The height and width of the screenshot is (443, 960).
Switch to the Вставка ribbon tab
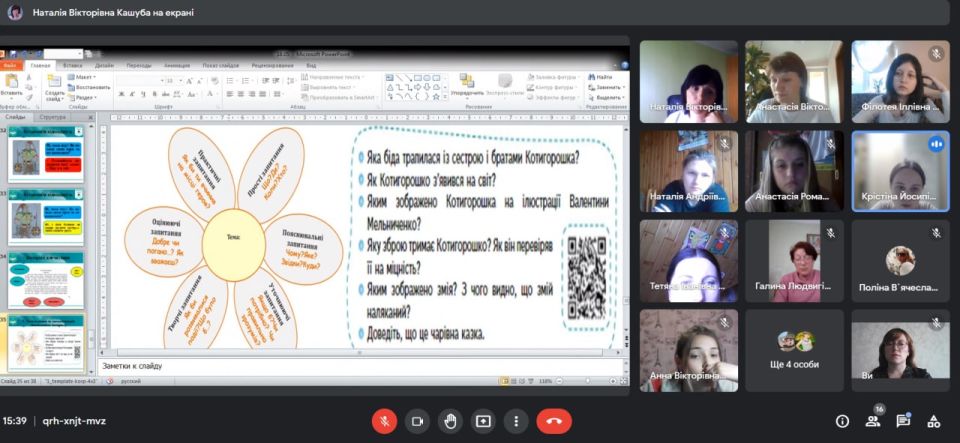coord(72,65)
